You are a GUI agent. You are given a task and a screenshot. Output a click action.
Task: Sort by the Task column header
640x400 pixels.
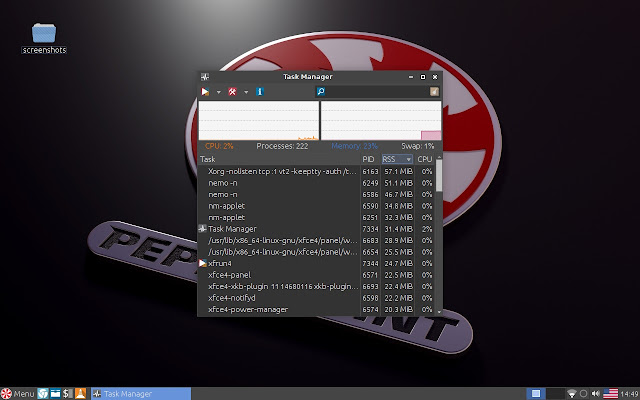tap(280, 159)
